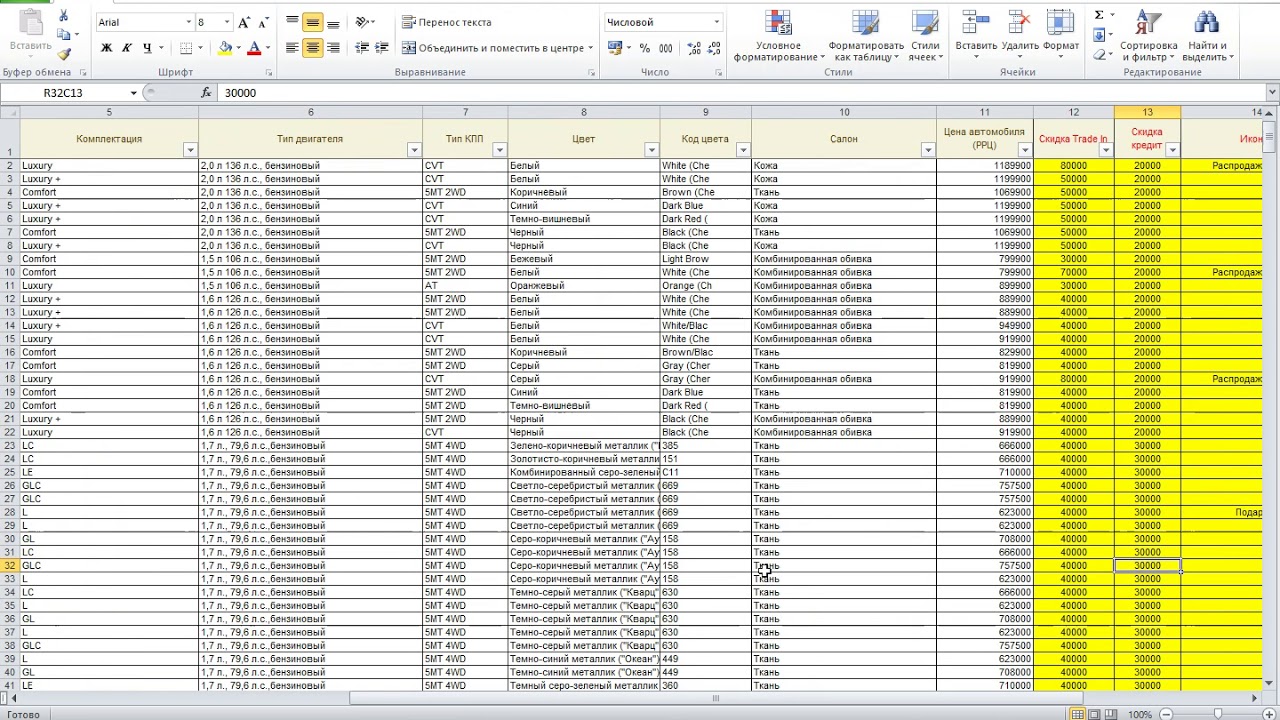
Task: Click the zoom slider handle
Action: tap(1217, 714)
